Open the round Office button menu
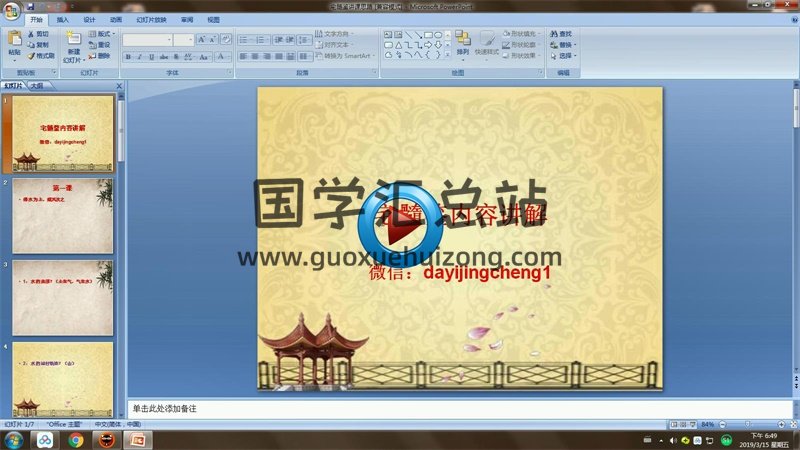The image size is (800, 450). 11,11
